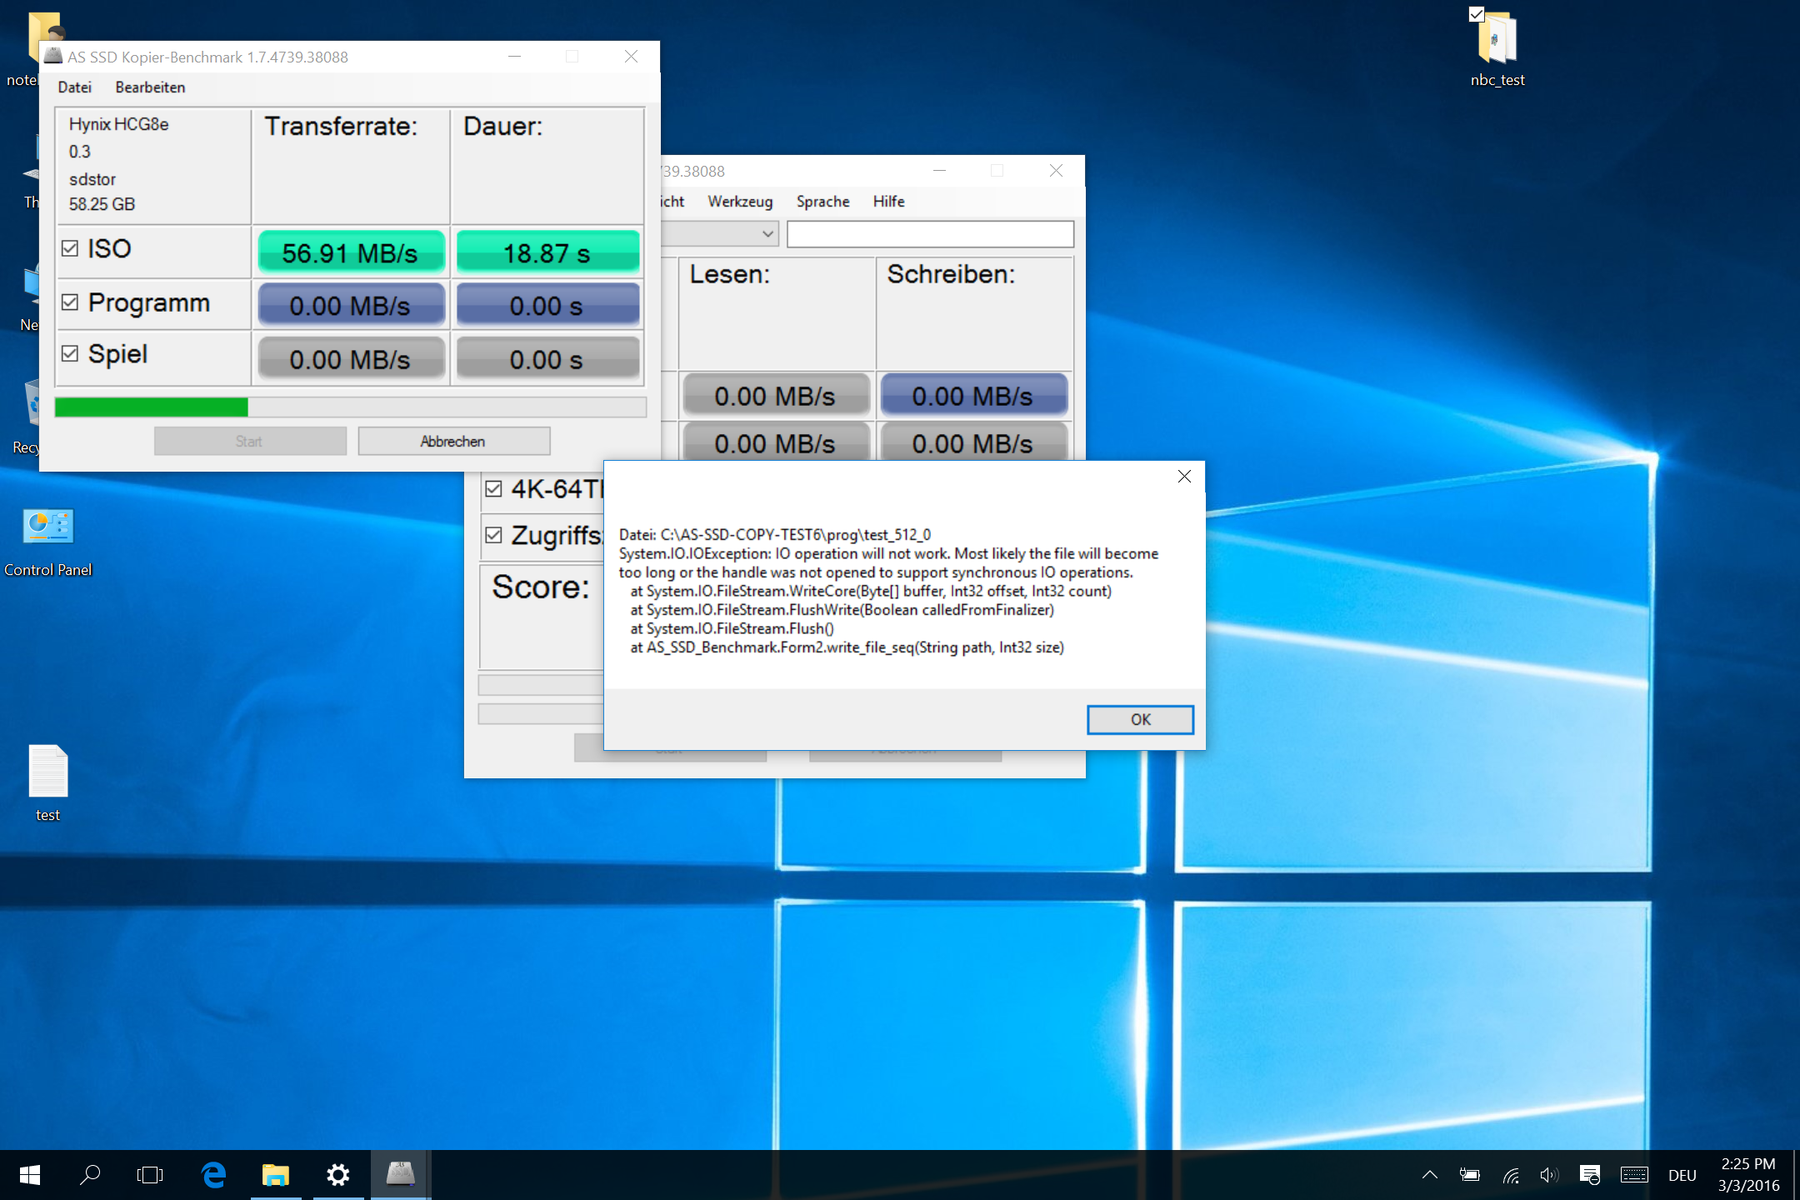Open the Bearbeiten menu

tap(150, 87)
